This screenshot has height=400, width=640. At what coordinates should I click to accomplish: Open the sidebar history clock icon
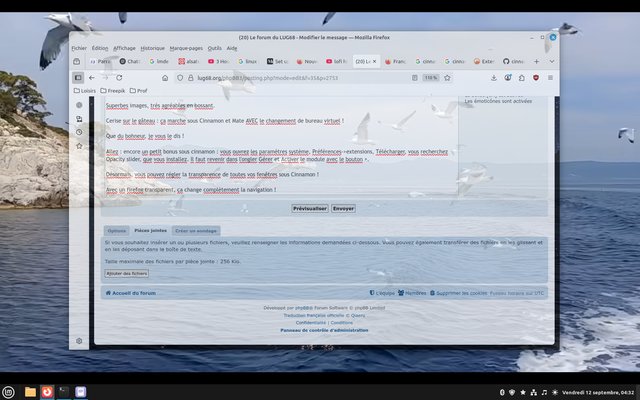click(79, 132)
